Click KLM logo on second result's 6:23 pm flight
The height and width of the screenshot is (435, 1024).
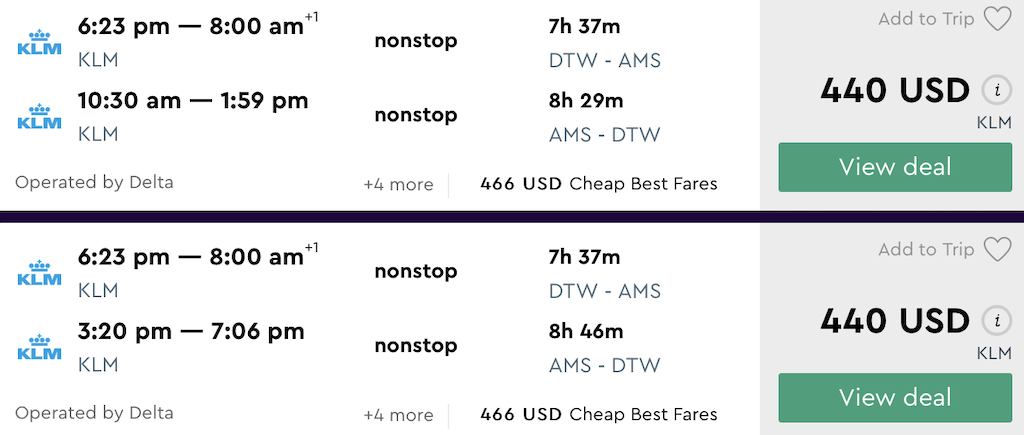click(x=39, y=273)
